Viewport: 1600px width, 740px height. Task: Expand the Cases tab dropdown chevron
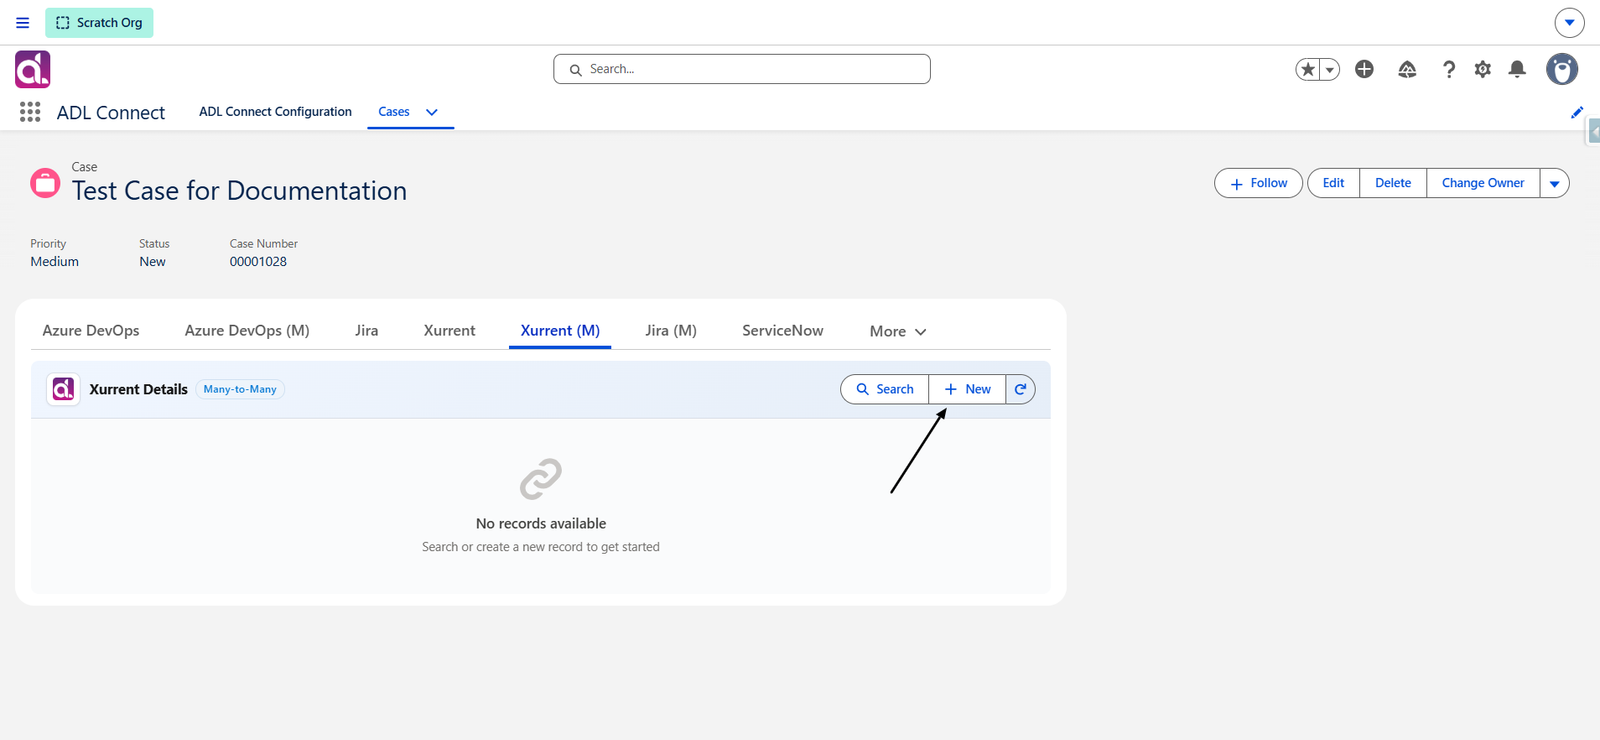point(432,112)
